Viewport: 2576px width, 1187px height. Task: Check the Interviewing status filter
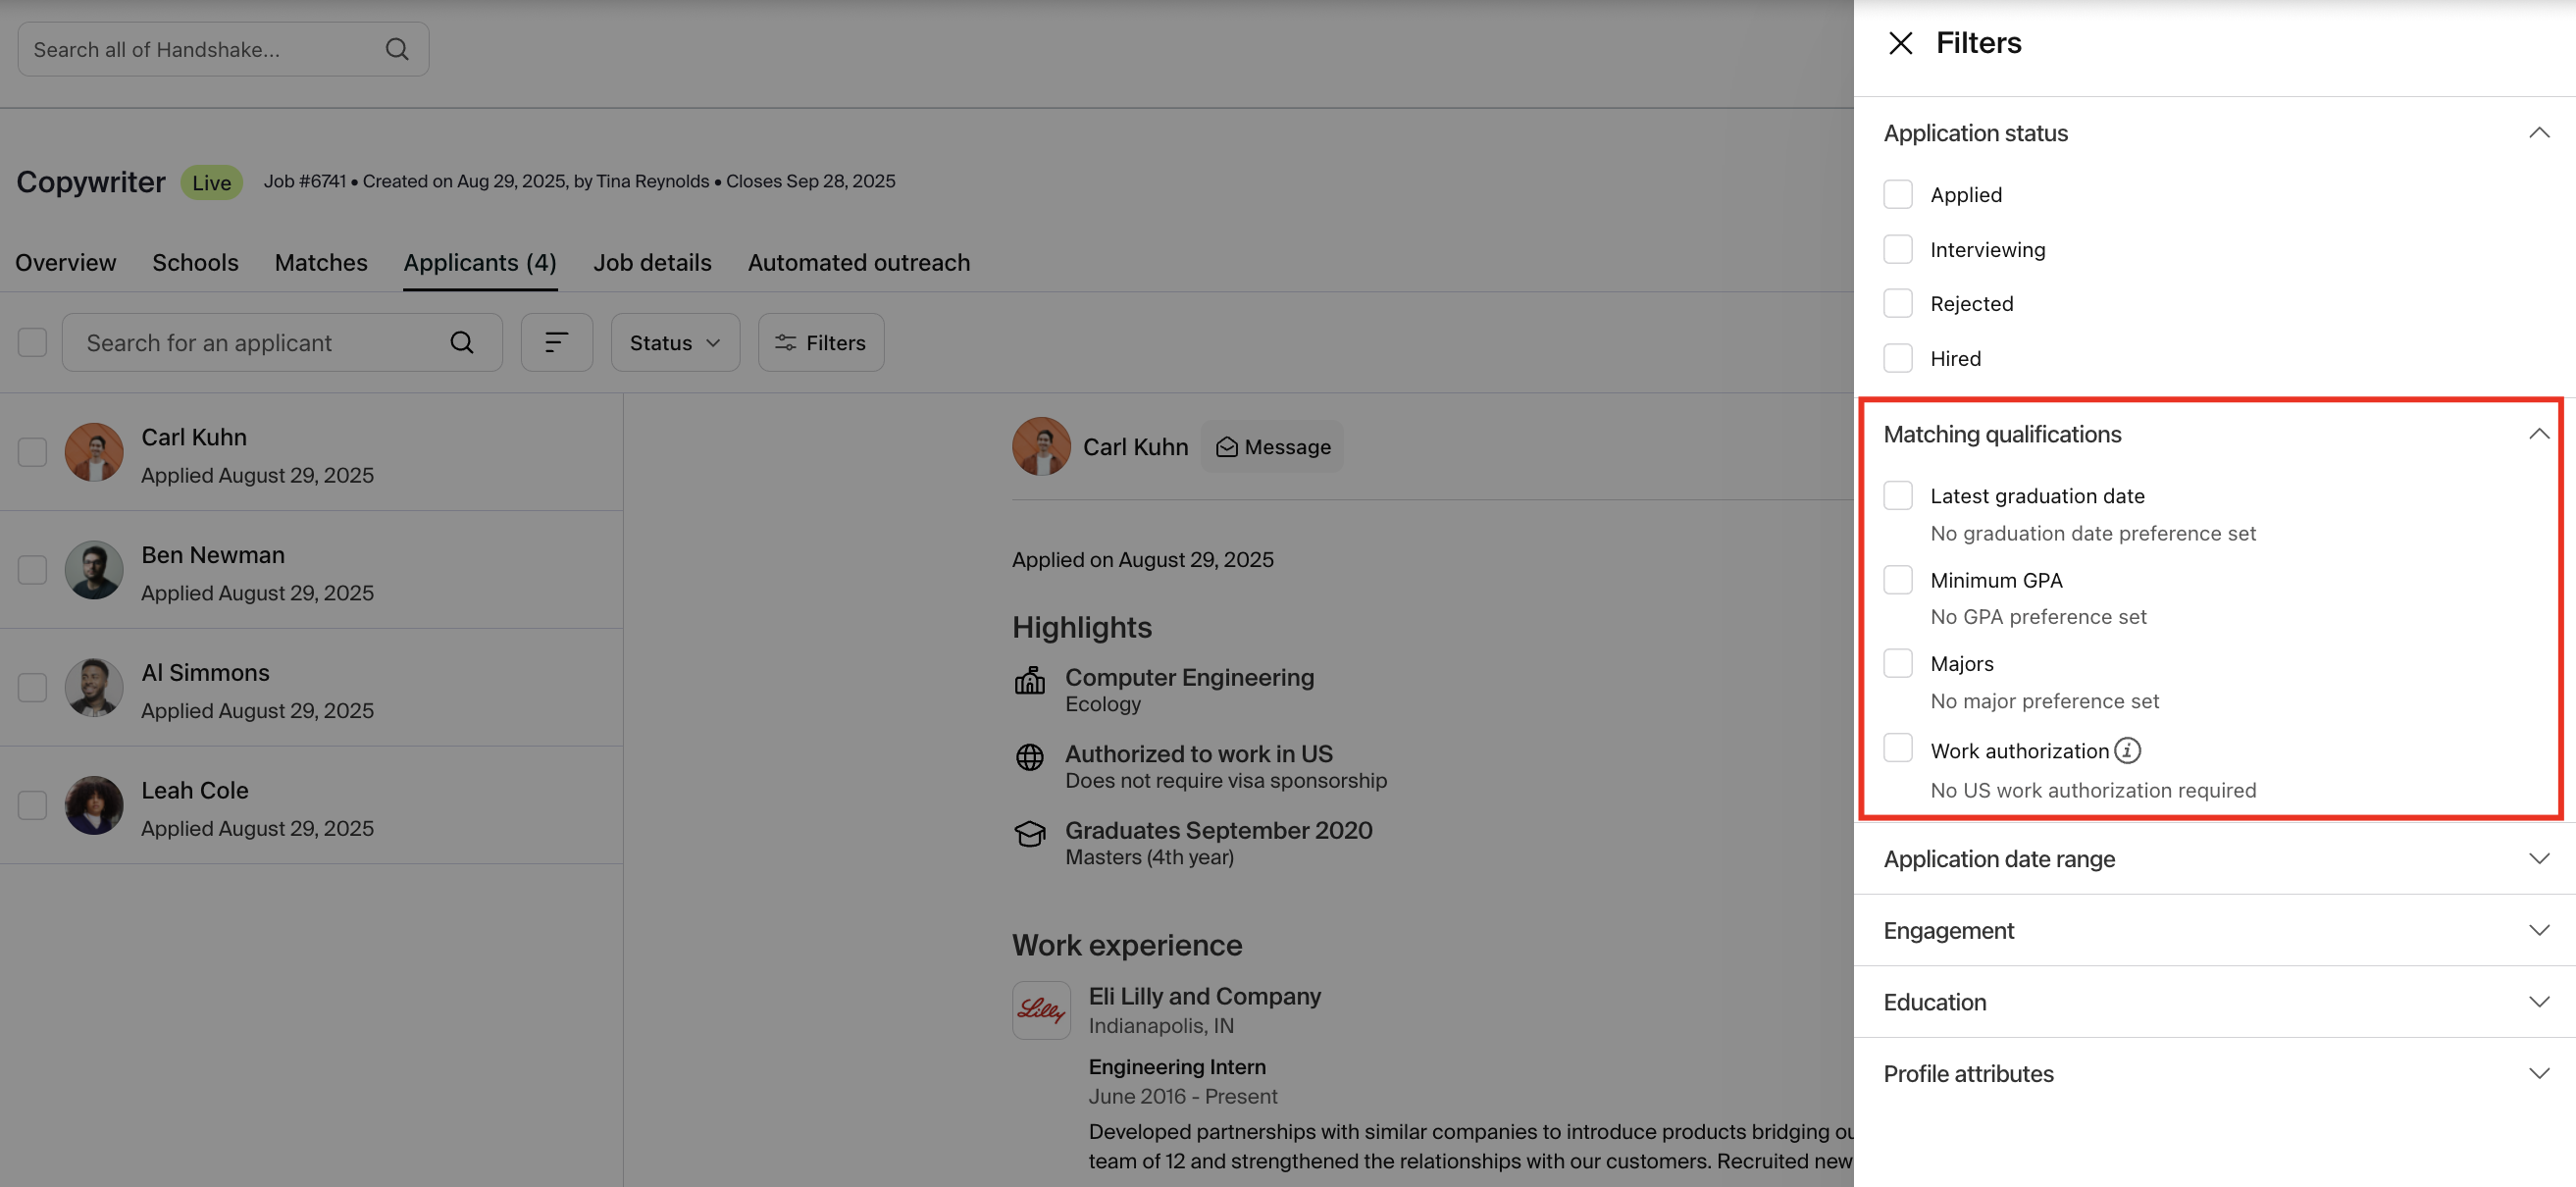(x=1897, y=249)
